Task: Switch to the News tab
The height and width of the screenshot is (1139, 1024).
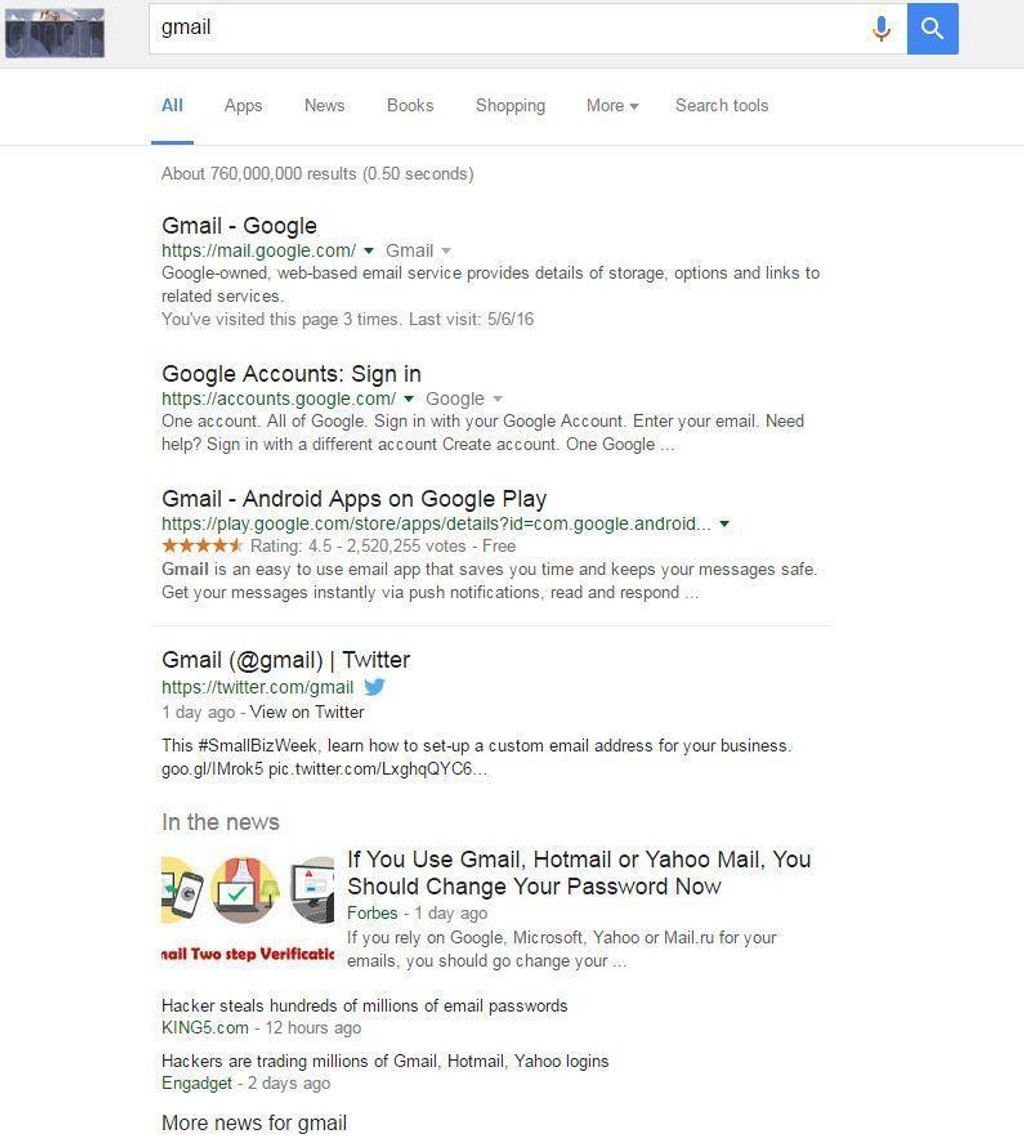Action: pos(324,105)
